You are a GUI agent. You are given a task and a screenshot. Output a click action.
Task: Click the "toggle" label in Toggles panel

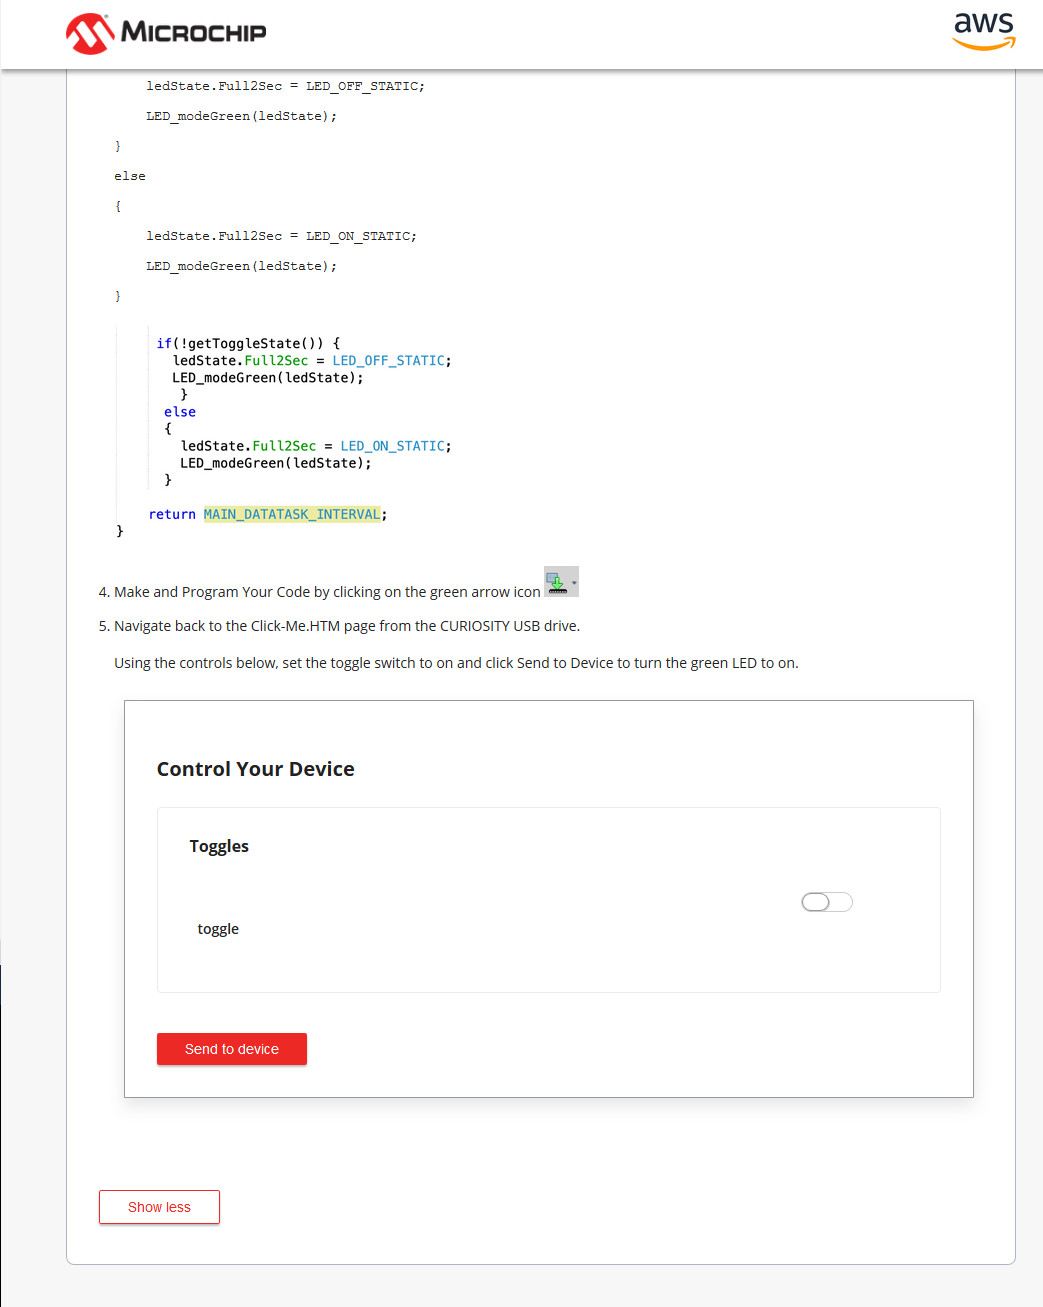pos(218,929)
